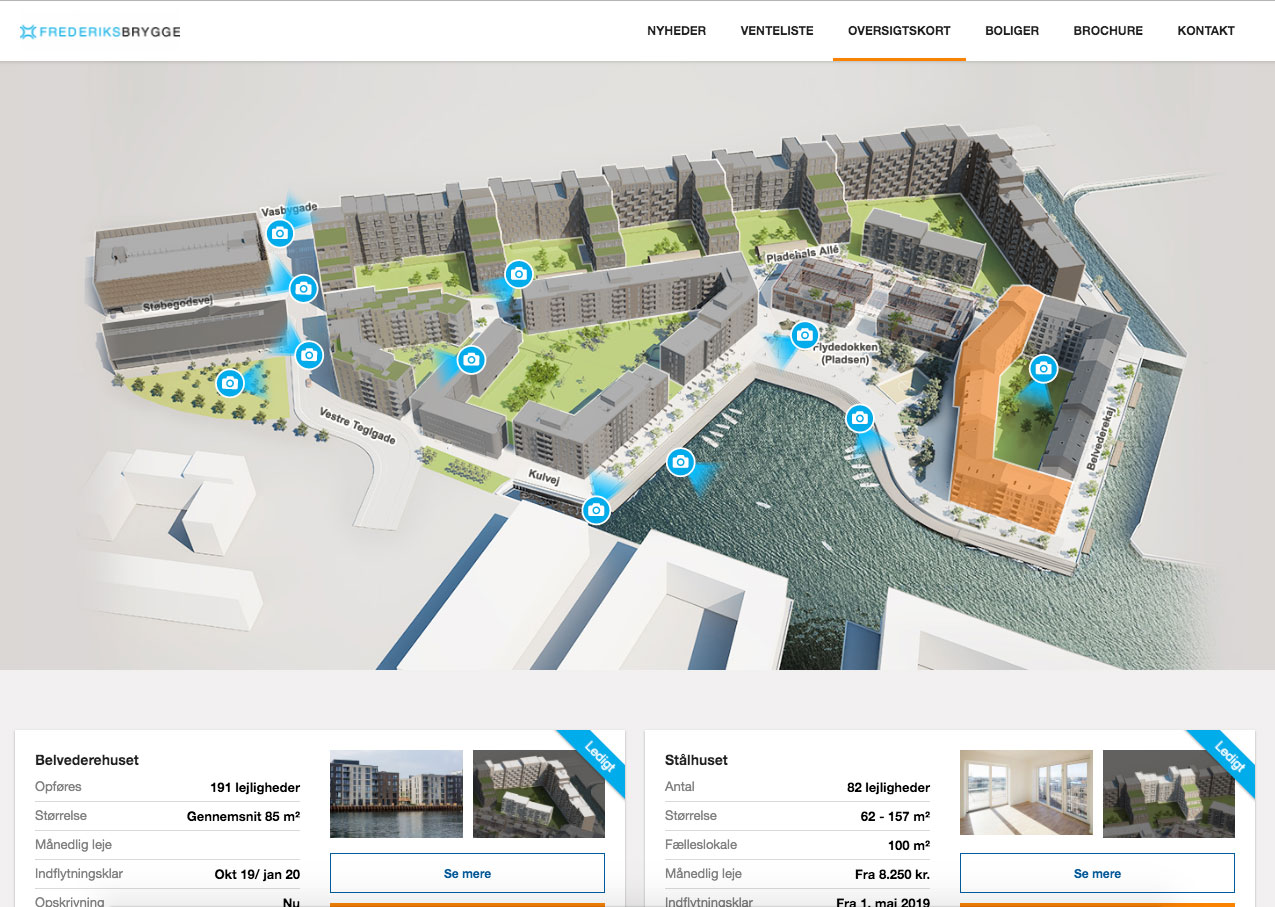Open camera marker beside dark warehouse building

[309, 354]
